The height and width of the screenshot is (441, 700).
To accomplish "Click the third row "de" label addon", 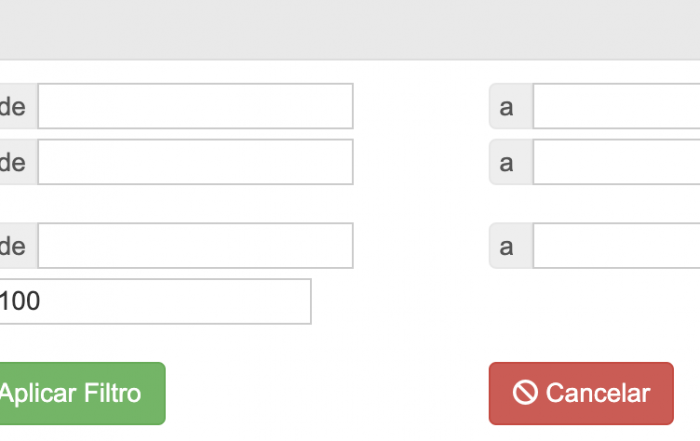I will click(x=19, y=245).
